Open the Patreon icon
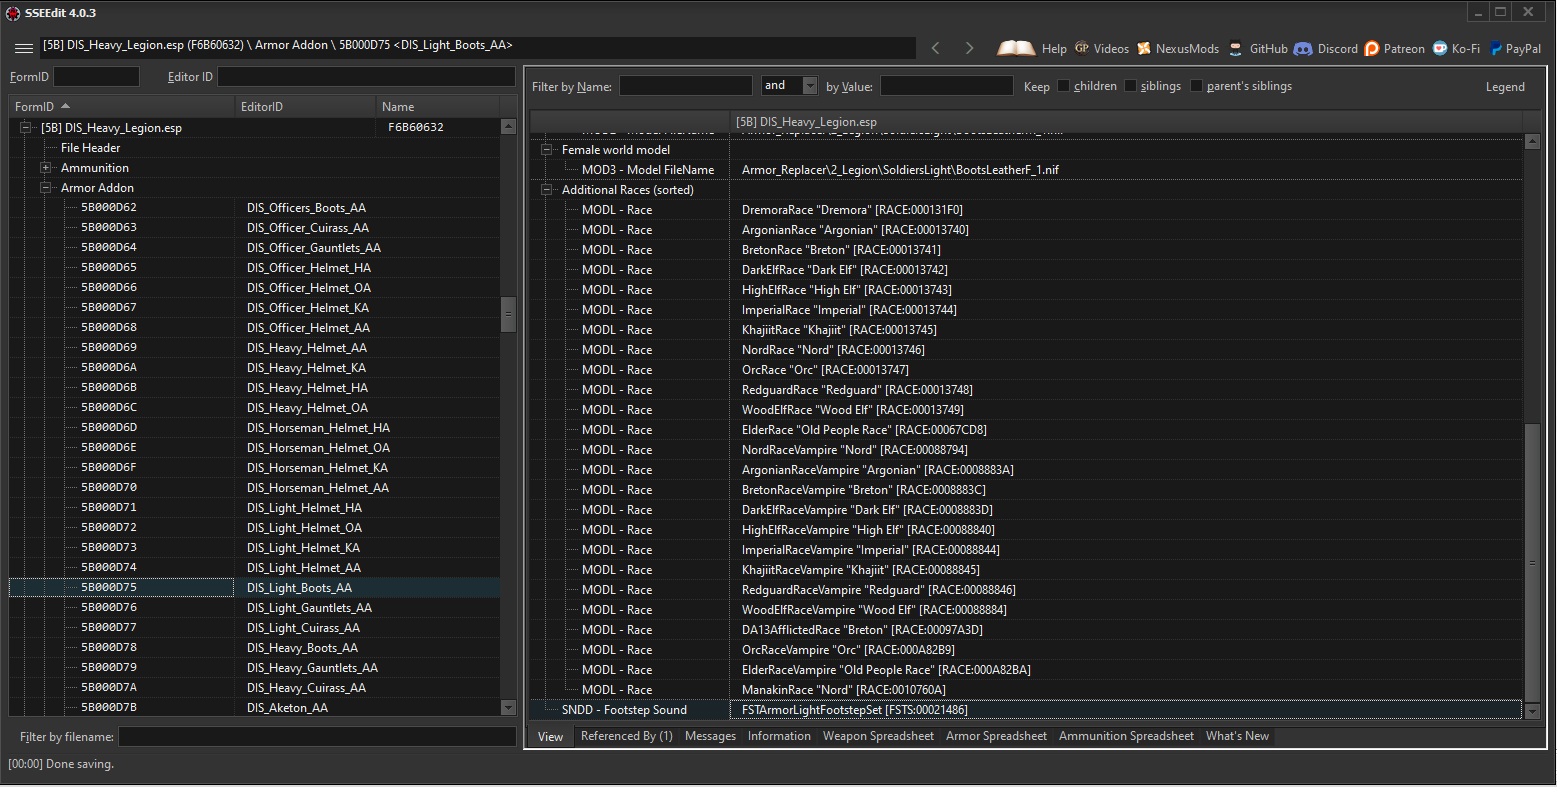This screenshot has width=1557, height=787. click(x=1372, y=48)
